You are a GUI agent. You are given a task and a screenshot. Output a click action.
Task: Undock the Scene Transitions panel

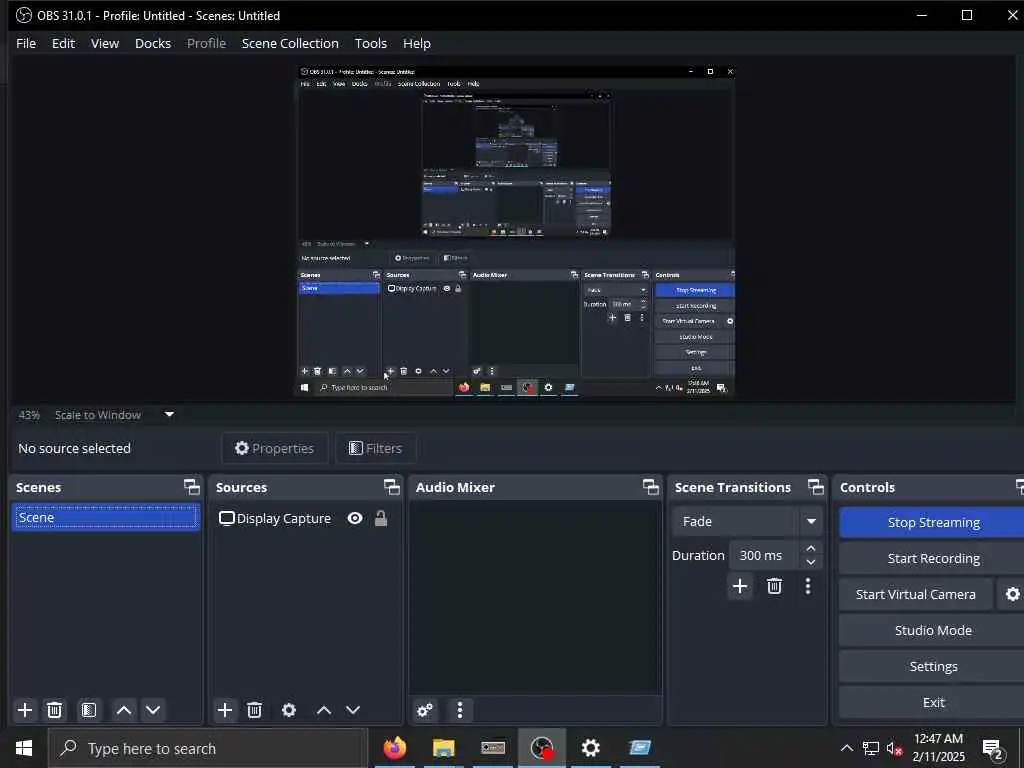click(816, 487)
